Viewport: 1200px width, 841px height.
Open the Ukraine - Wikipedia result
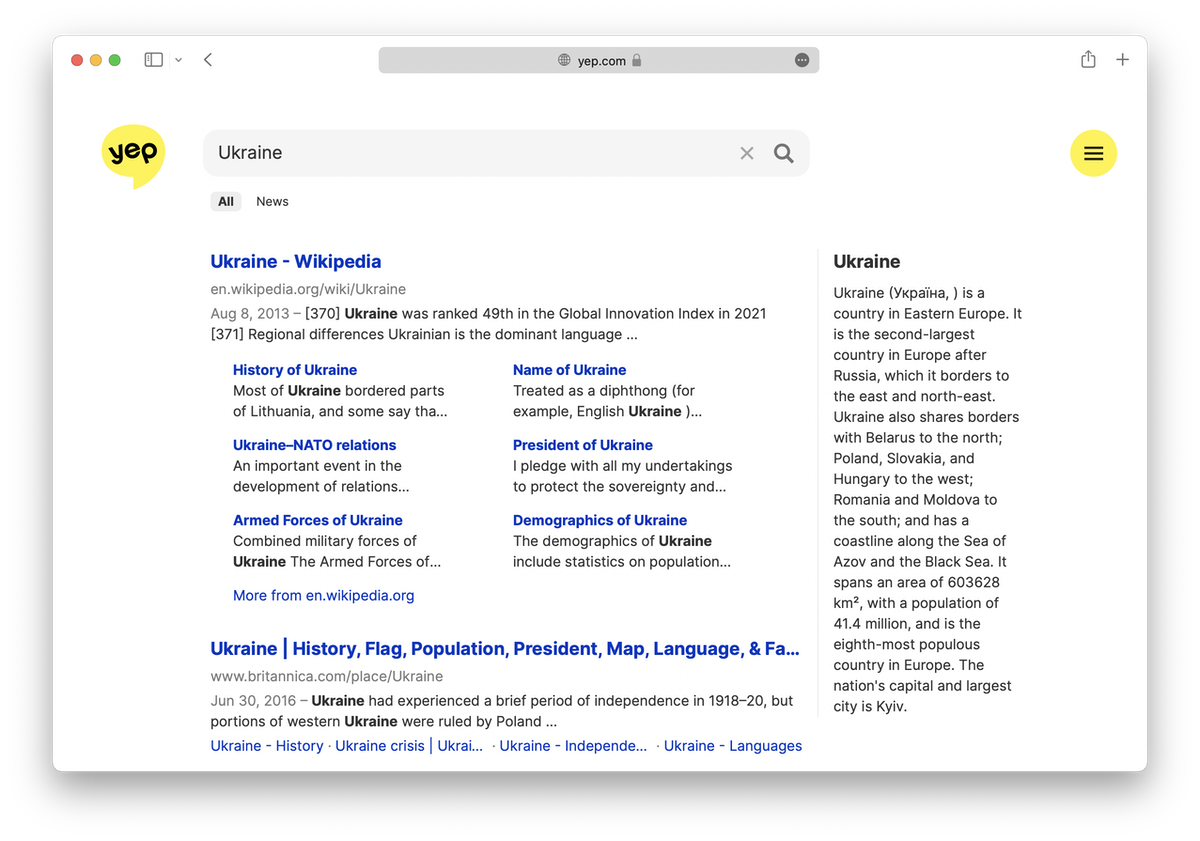(x=296, y=261)
